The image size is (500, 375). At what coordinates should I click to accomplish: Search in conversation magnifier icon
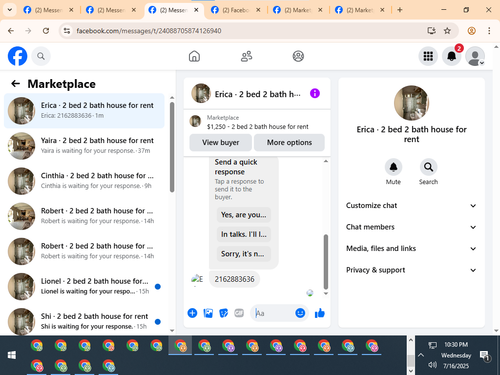(x=428, y=167)
